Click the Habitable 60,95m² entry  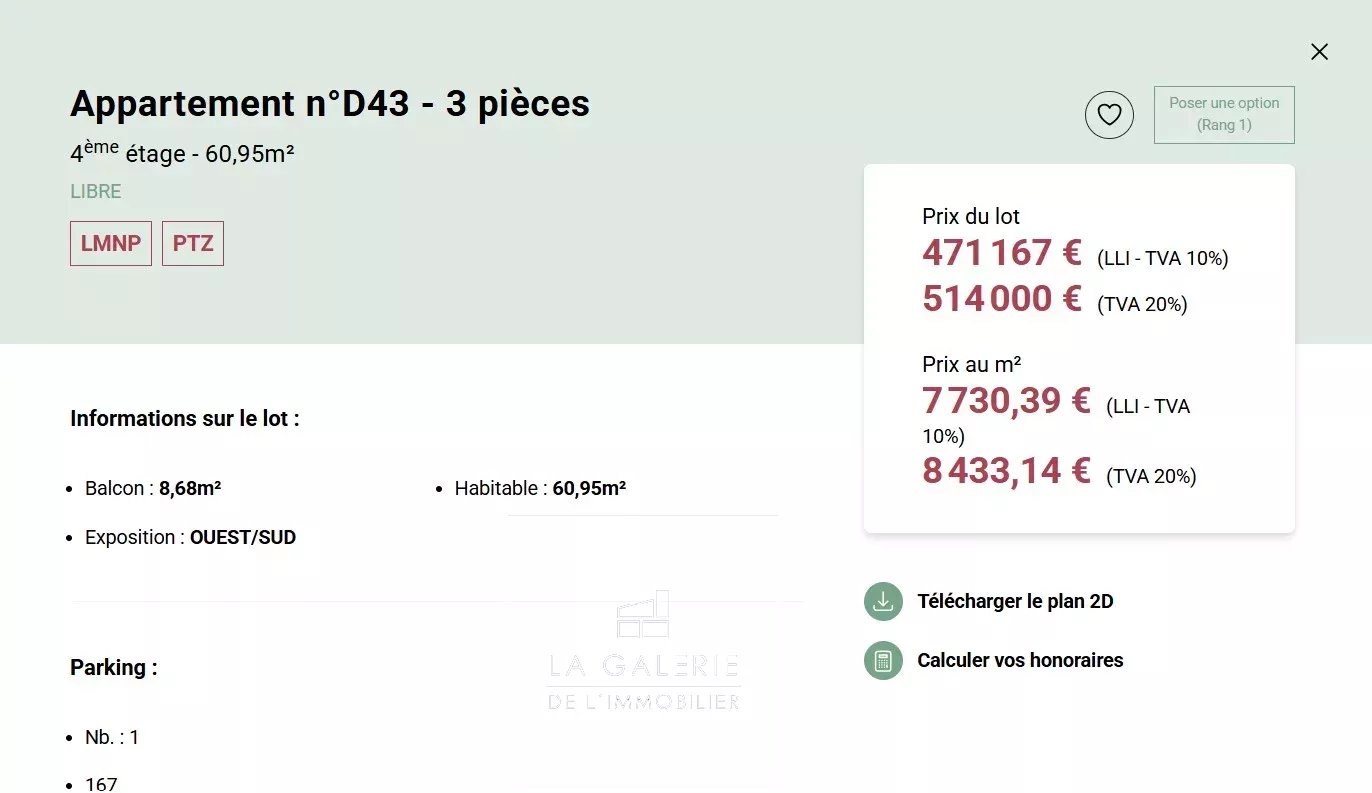coord(540,489)
